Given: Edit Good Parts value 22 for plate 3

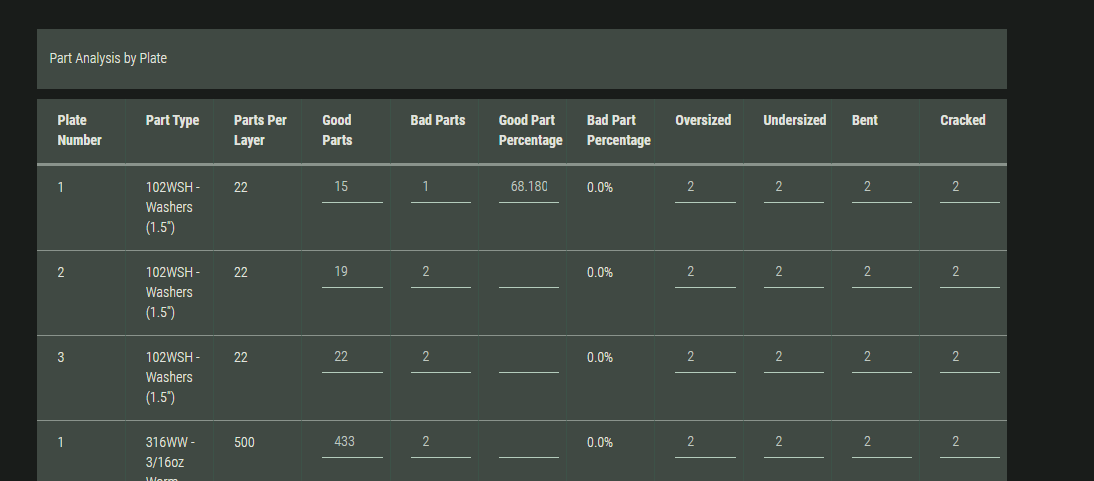Looking at the screenshot, I should [352, 357].
